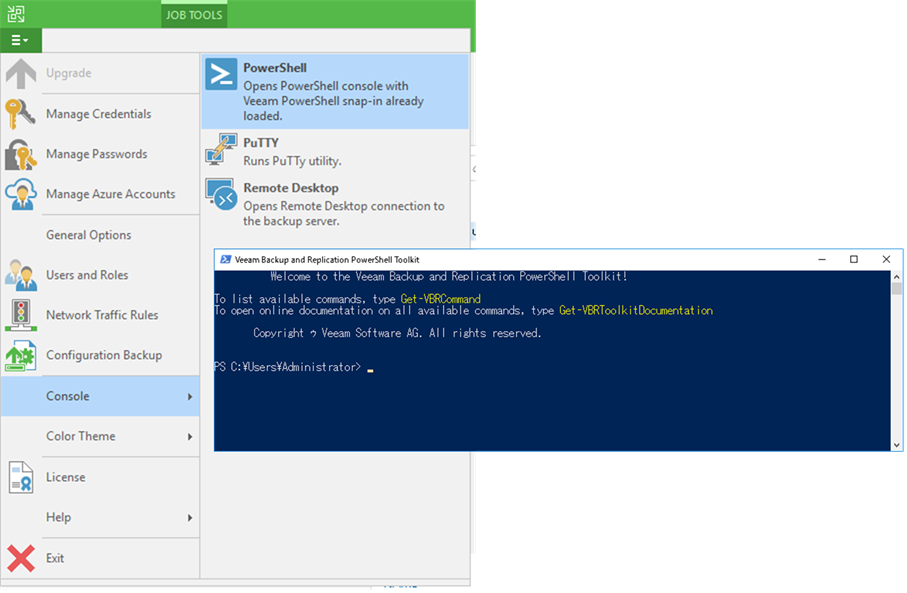Click the Manage Credentials key icon
Screen dimensions: 907x593
[x=20, y=113]
